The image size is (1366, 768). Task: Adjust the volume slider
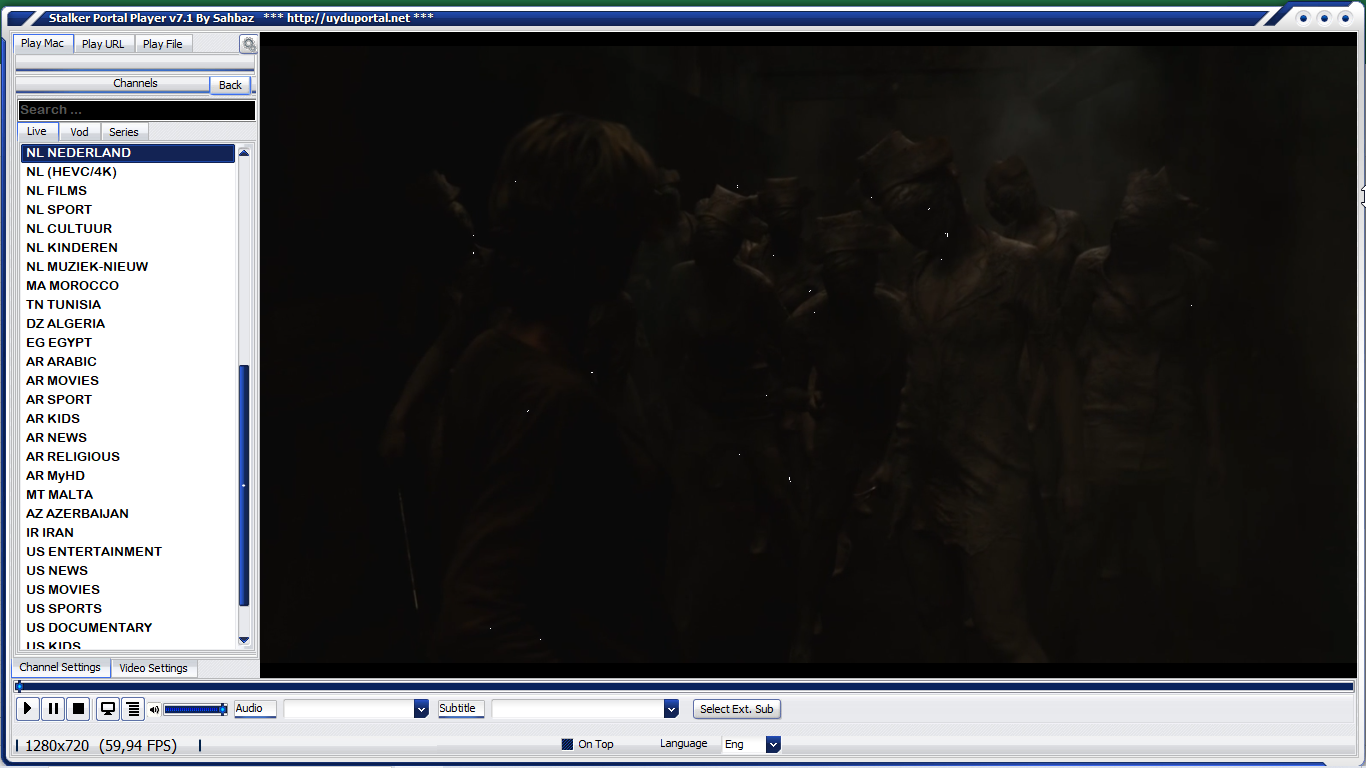[x=196, y=709]
